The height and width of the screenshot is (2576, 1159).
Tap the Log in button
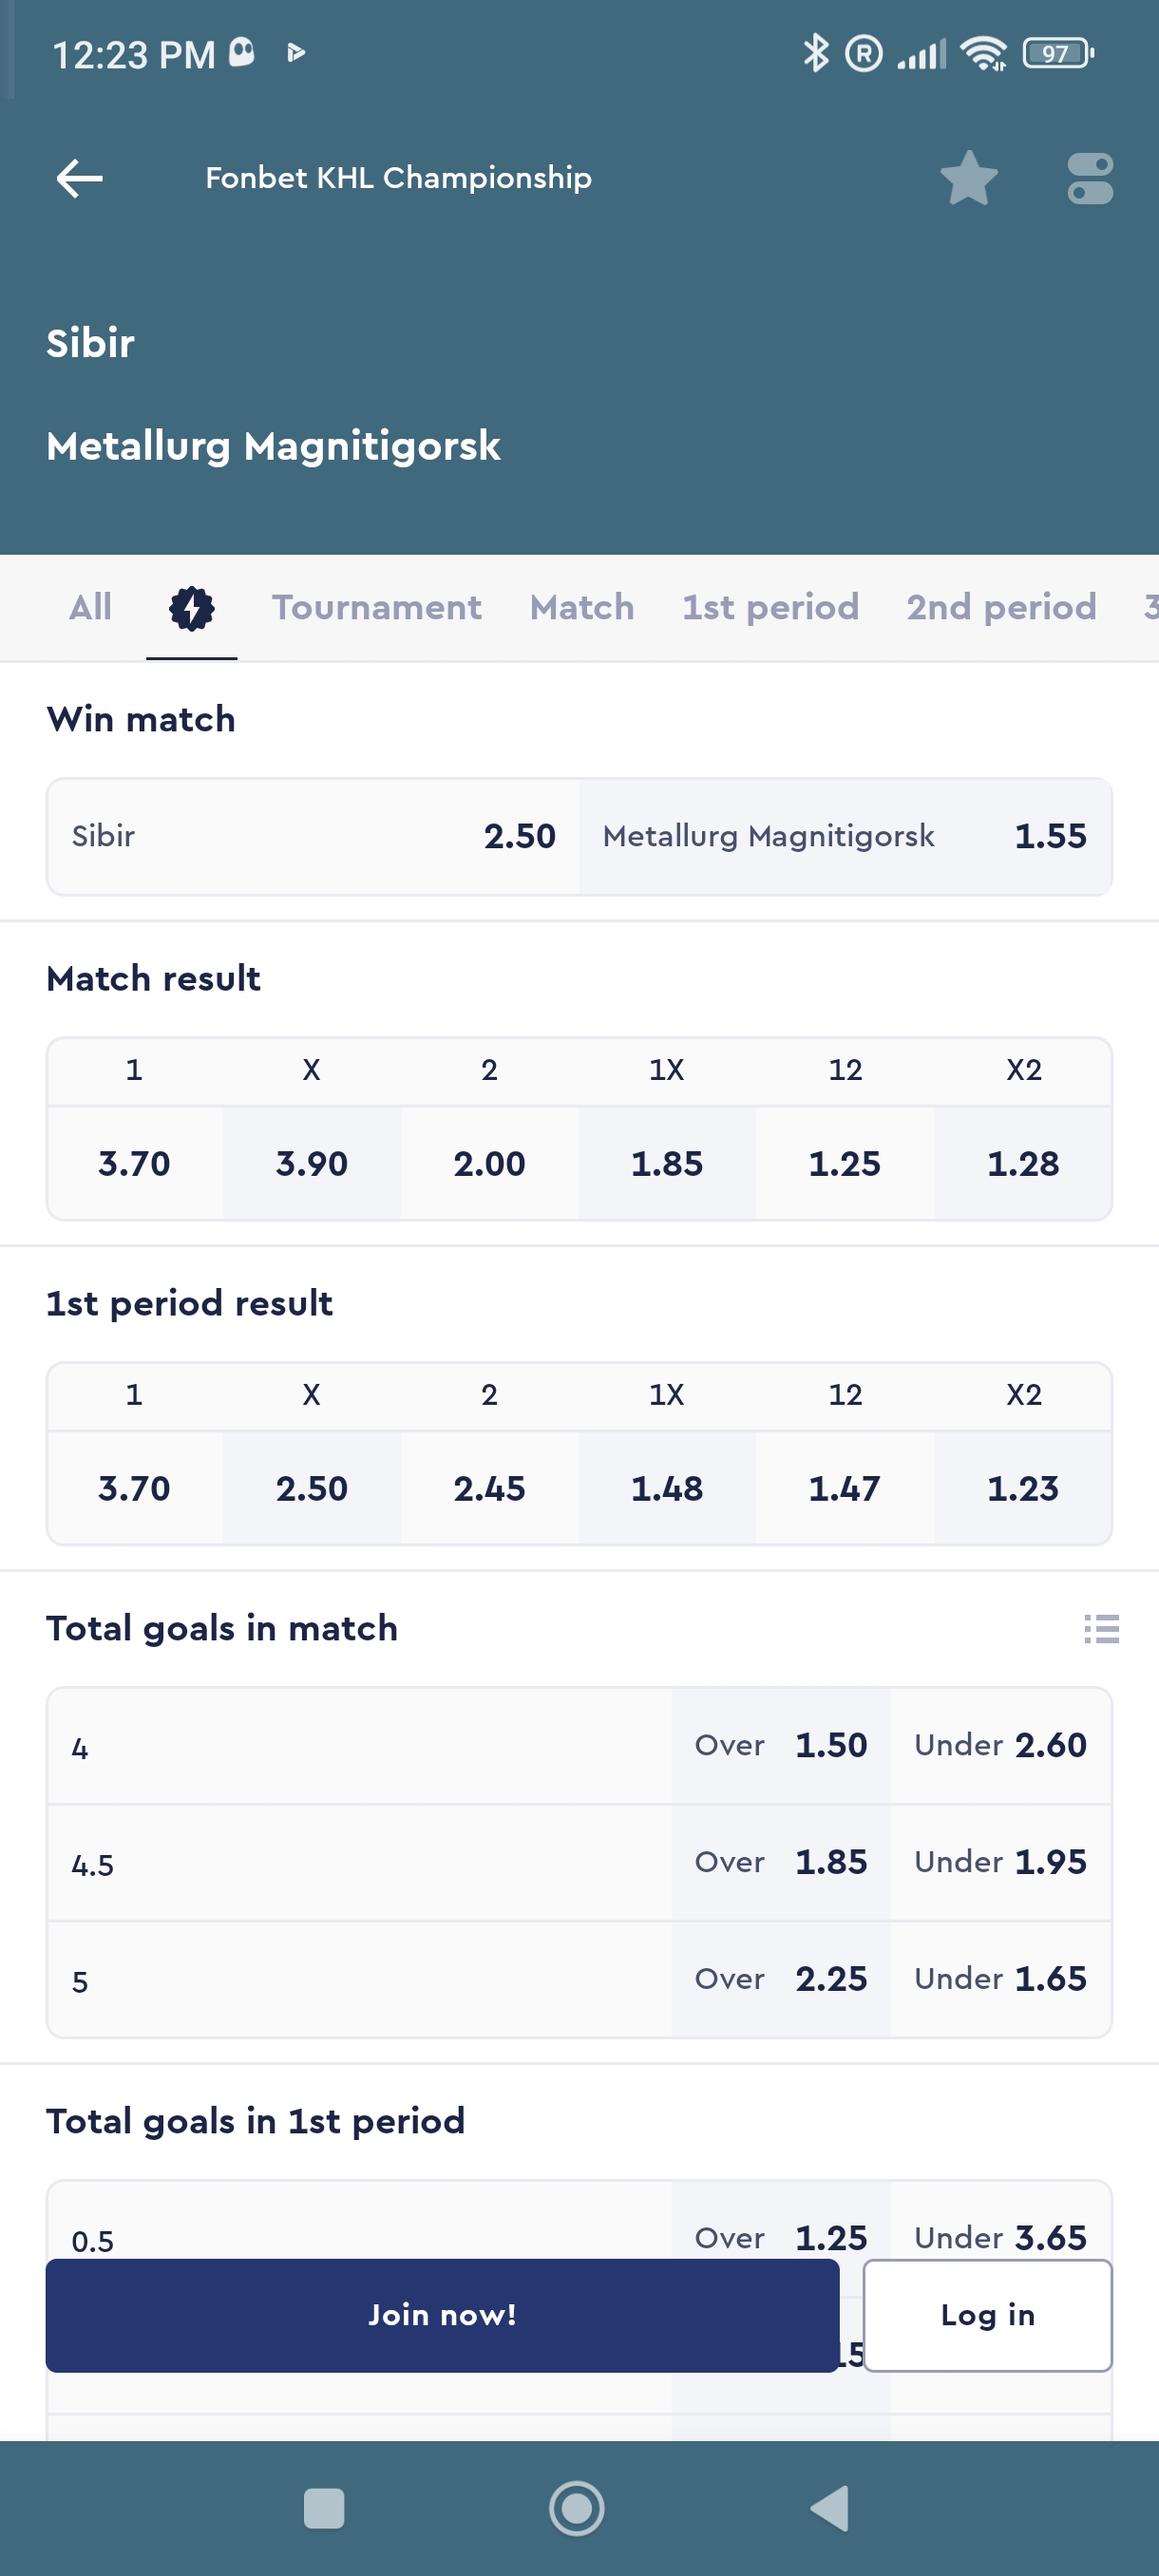tap(987, 2315)
